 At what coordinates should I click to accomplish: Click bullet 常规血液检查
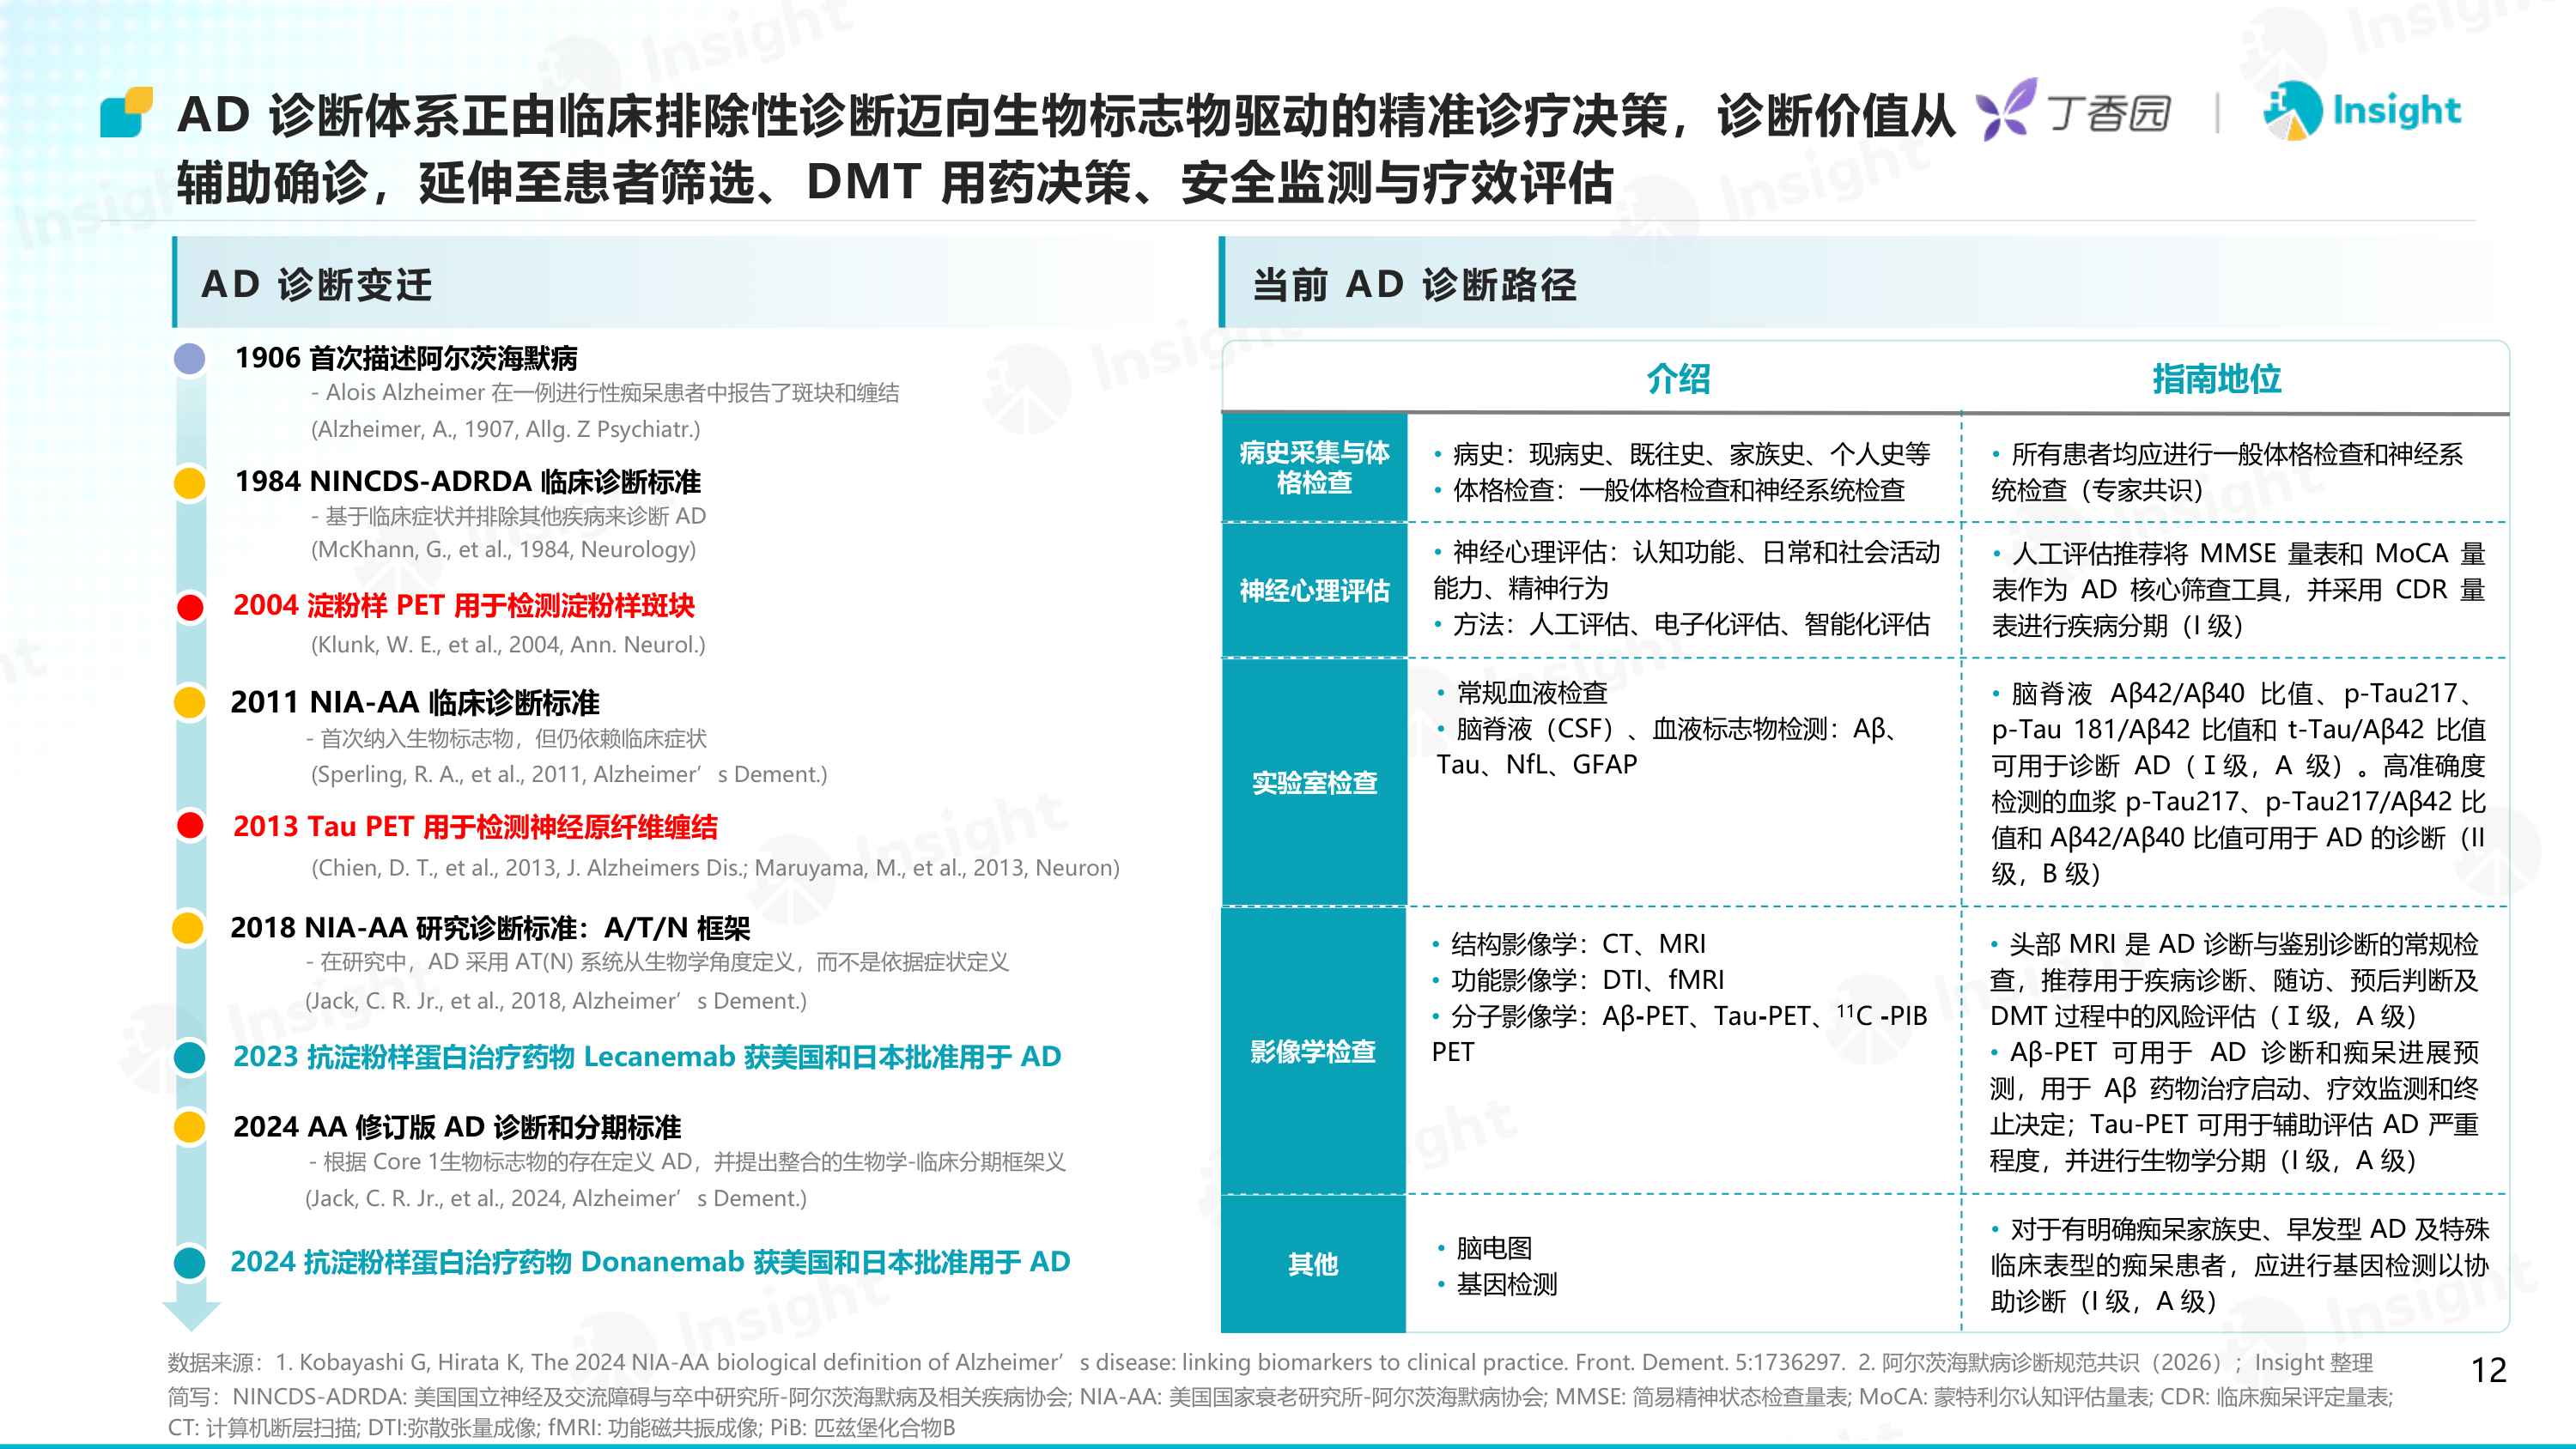pos(1522,692)
